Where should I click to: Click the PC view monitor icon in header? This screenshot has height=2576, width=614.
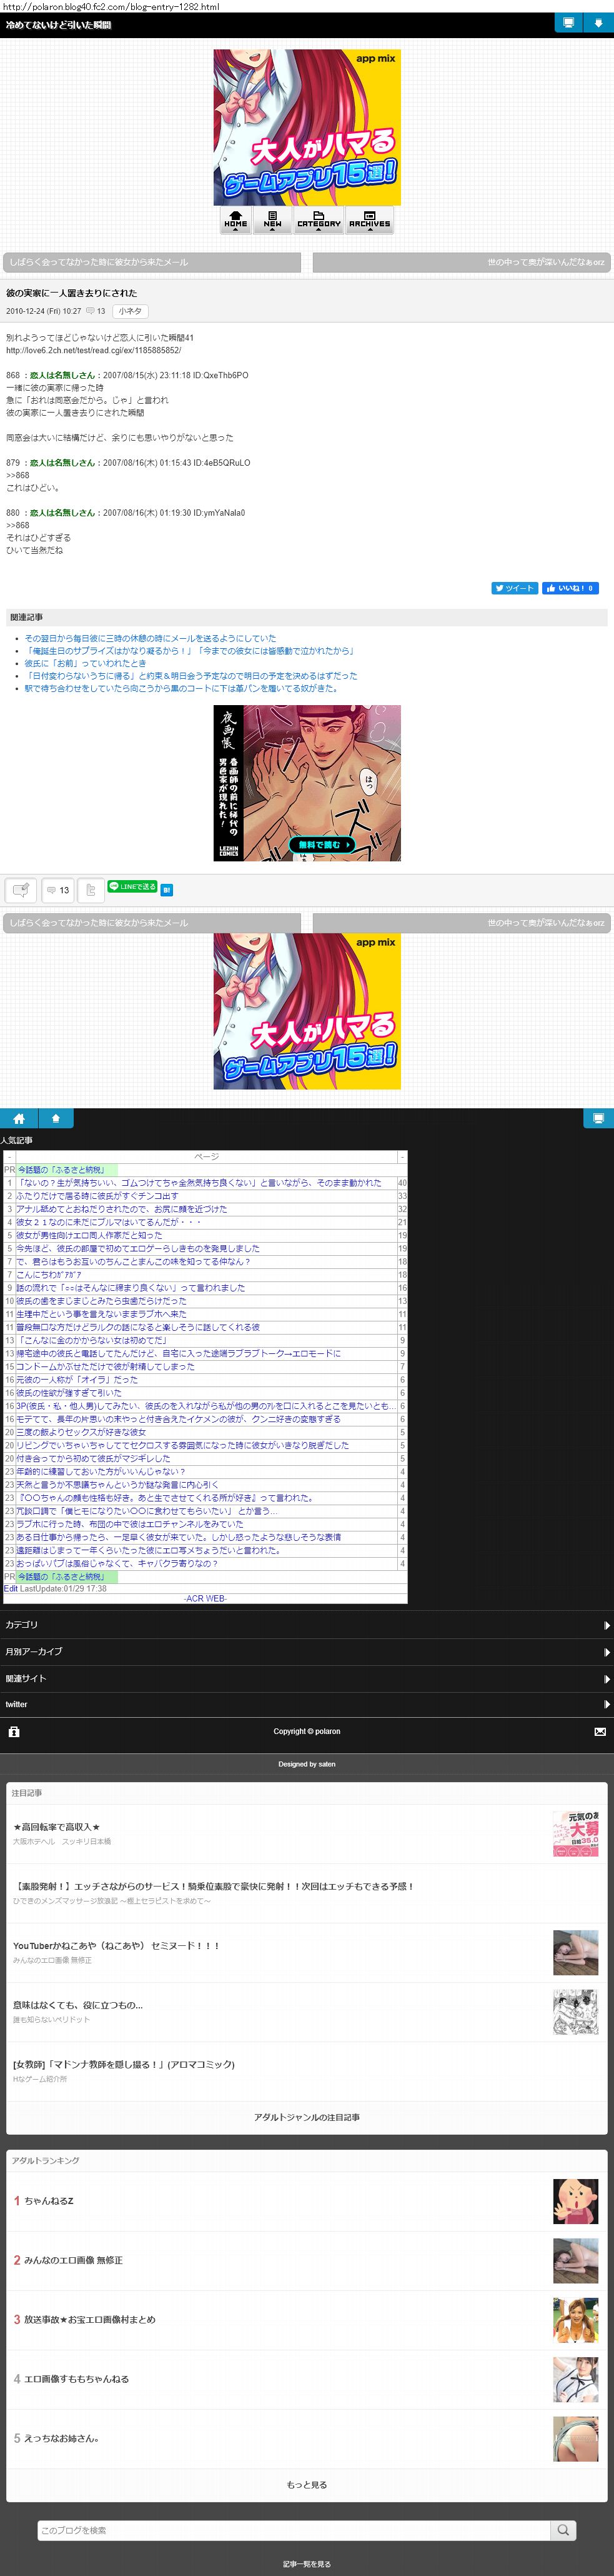568,23
